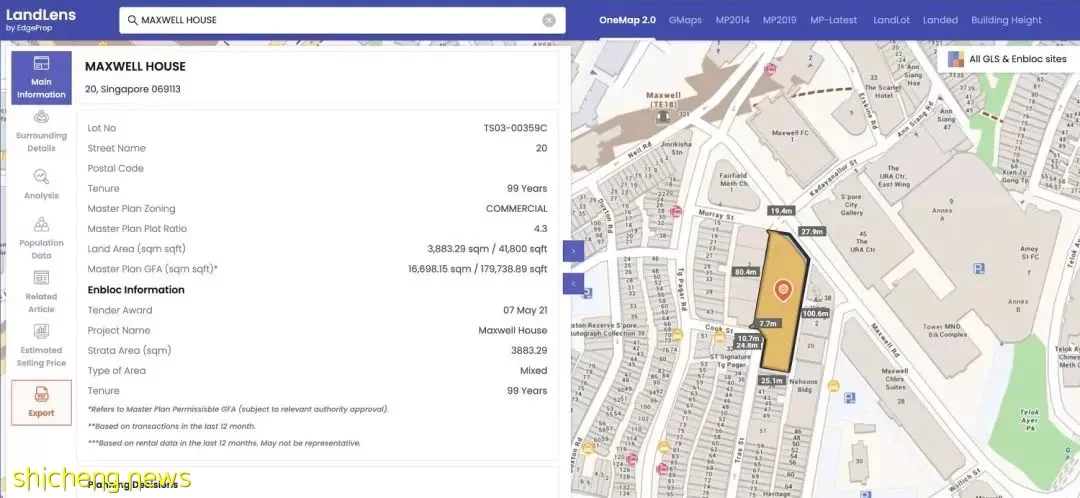This screenshot has width=1080, height=498.
Task: Expand the panel with right arrow button
Action: (574, 251)
